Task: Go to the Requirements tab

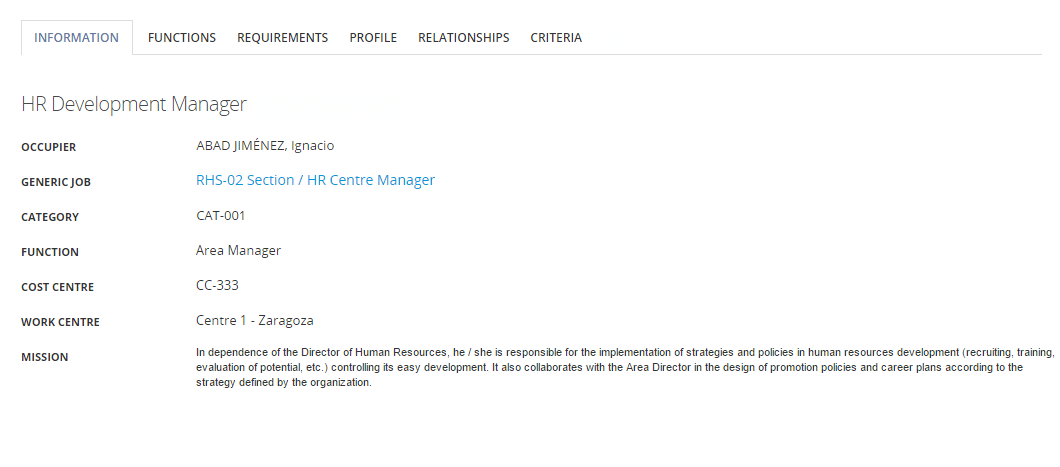Action: (282, 38)
